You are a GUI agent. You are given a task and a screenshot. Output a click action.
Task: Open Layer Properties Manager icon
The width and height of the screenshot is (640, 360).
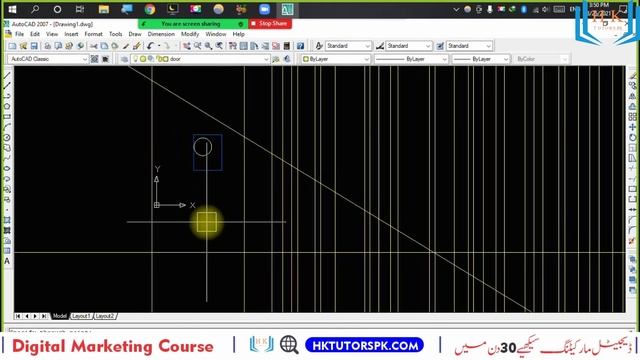point(124,59)
